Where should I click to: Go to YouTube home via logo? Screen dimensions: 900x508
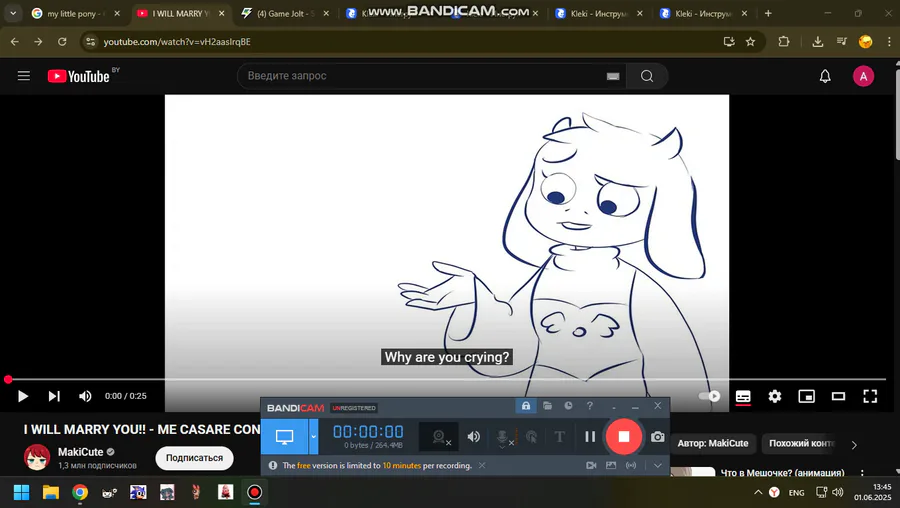(79, 76)
